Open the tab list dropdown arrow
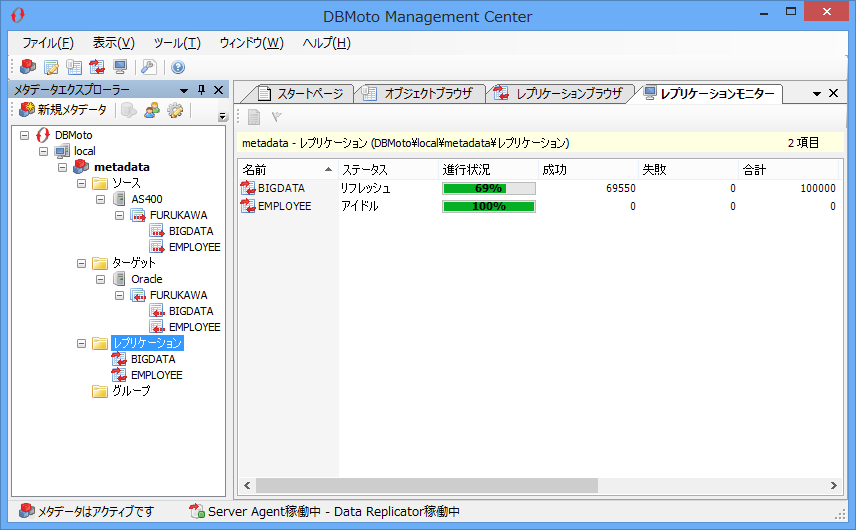This screenshot has height=530, width=856. coord(817,94)
